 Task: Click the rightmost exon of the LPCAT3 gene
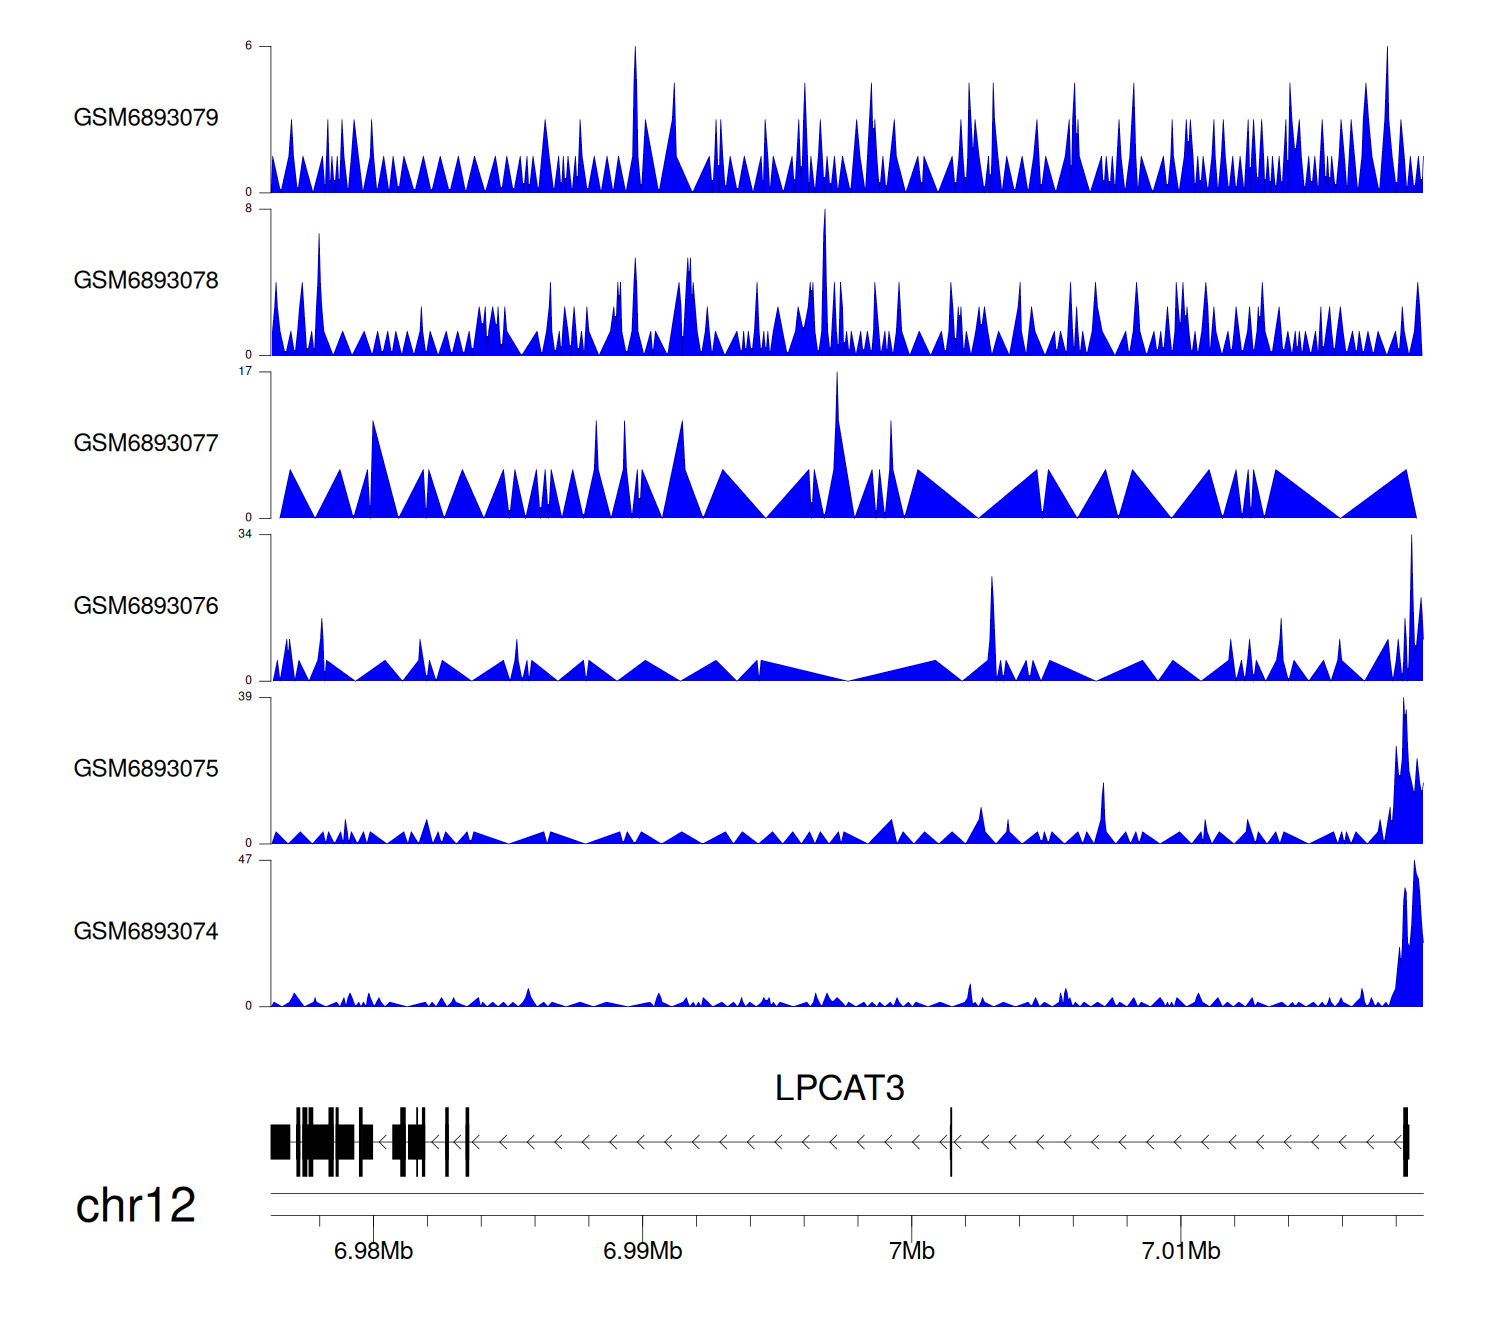(1405, 1142)
